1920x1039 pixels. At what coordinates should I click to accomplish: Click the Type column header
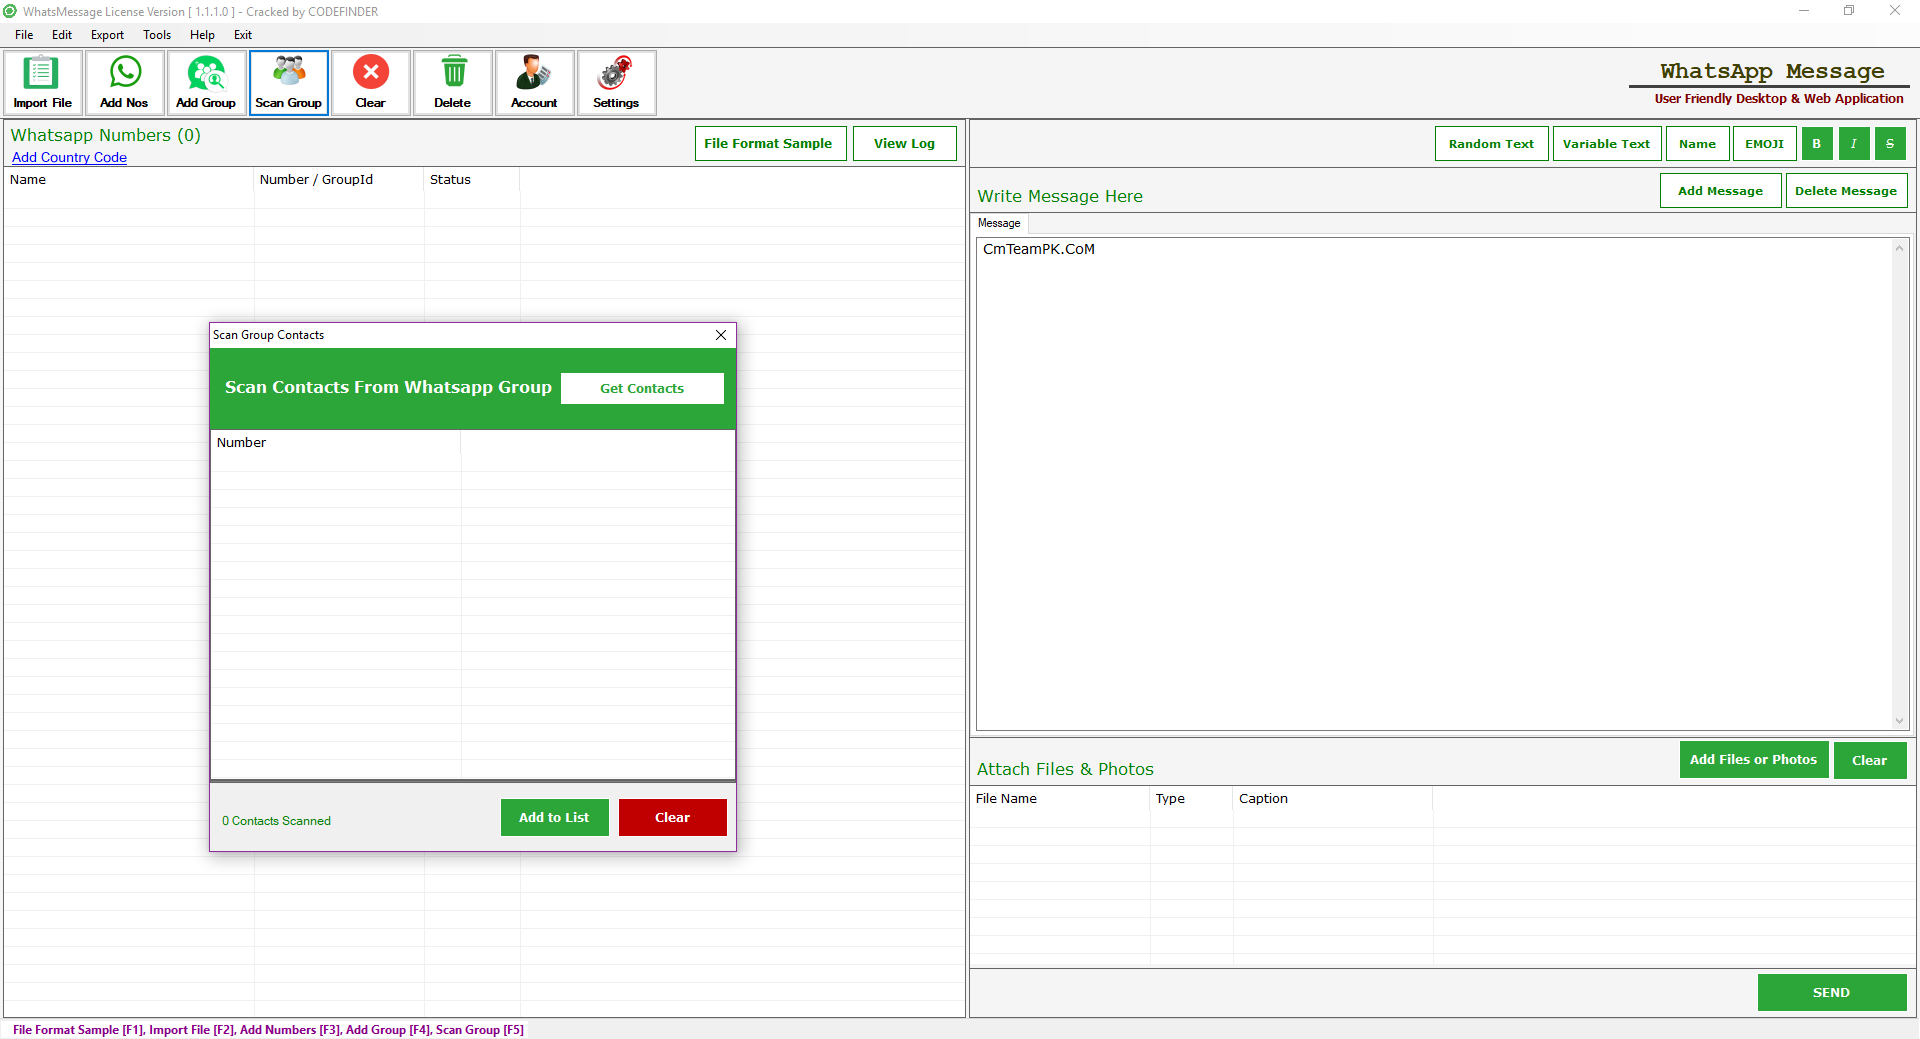pos(1192,799)
